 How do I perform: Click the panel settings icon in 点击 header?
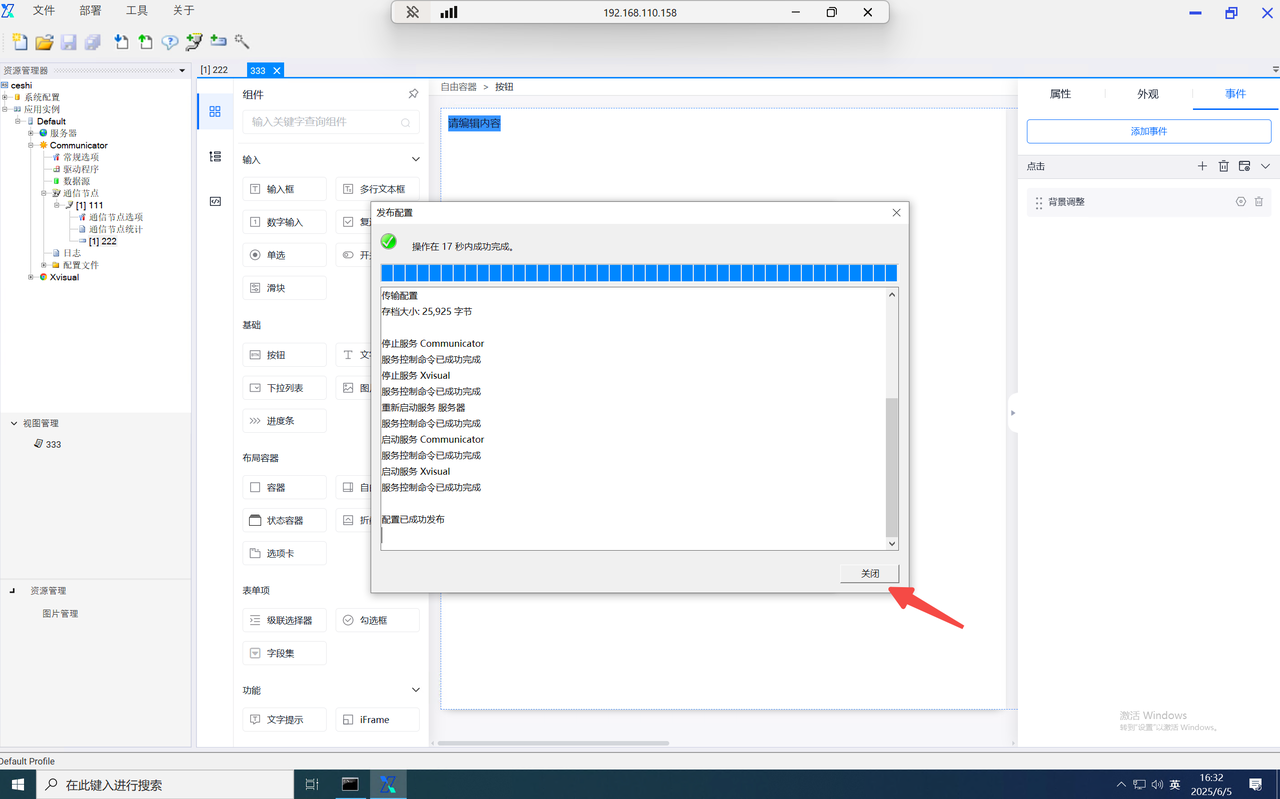pos(1244,166)
